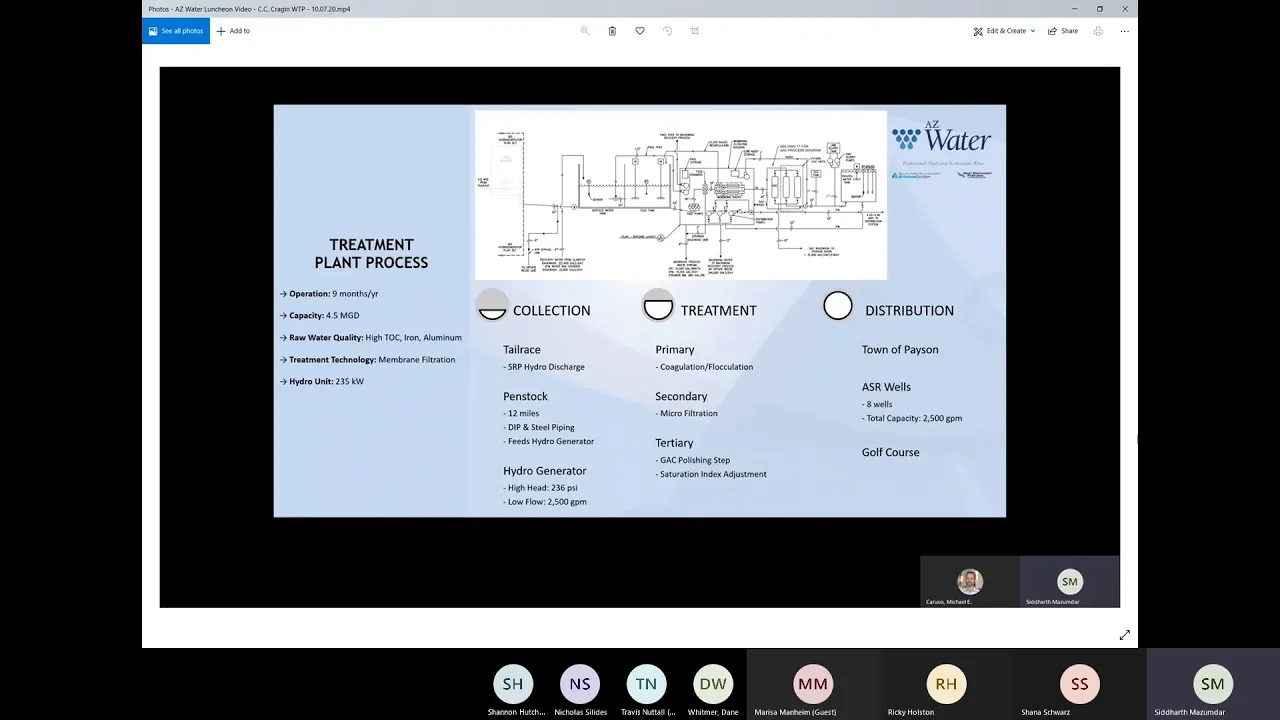1280x720 pixels.
Task: Select bottom-row Siddharth Mazumdar avatar SM
Action: [x=1213, y=684]
